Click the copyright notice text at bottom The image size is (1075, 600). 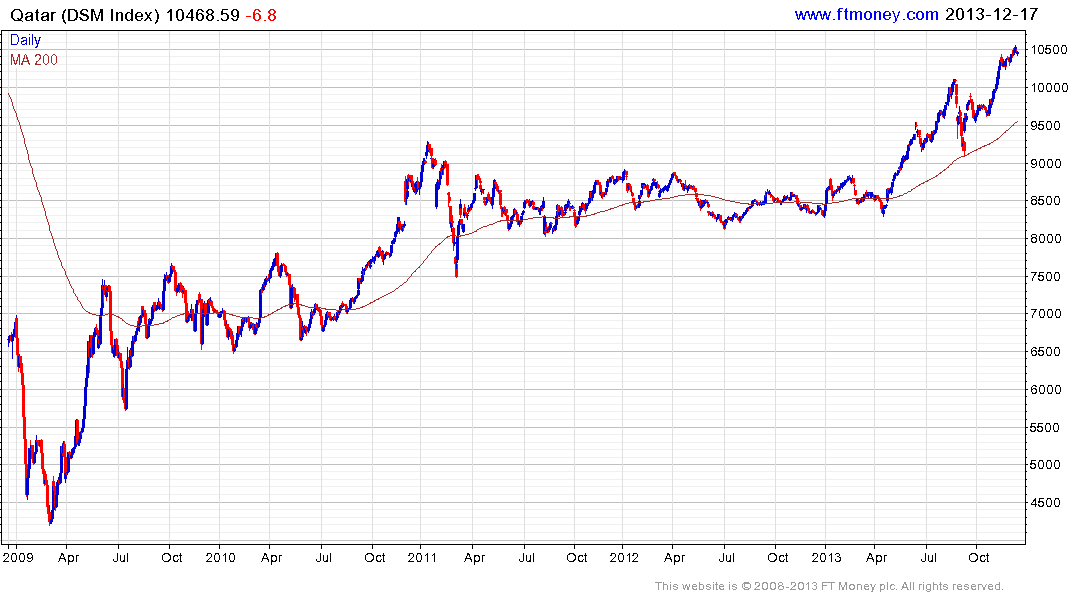[x=829, y=586]
